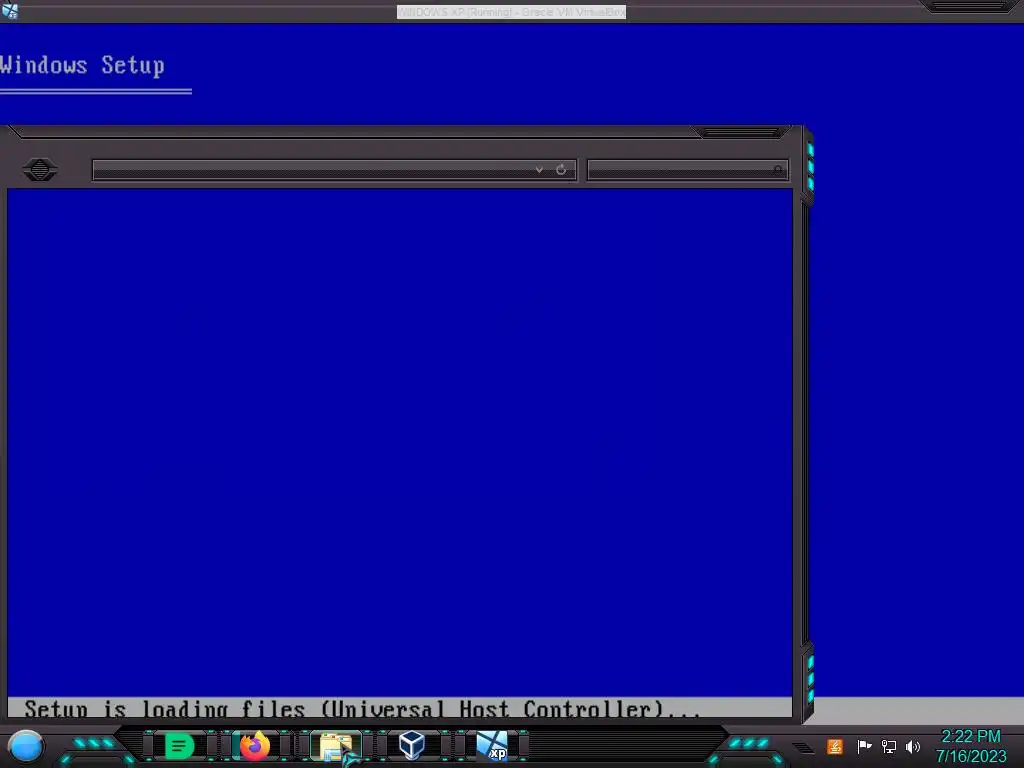Open File Explorer from the taskbar

coord(335,746)
